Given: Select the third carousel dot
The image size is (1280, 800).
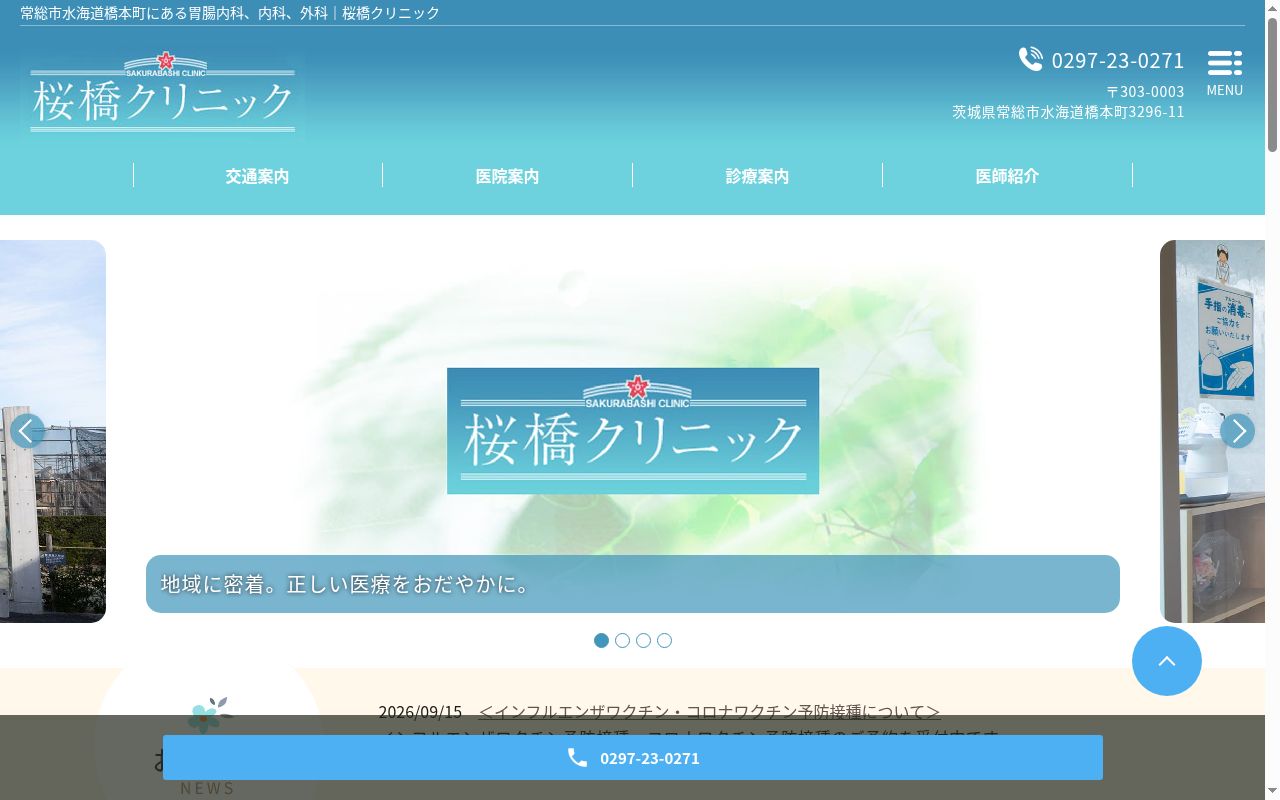Looking at the screenshot, I should click(x=643, y=640).
